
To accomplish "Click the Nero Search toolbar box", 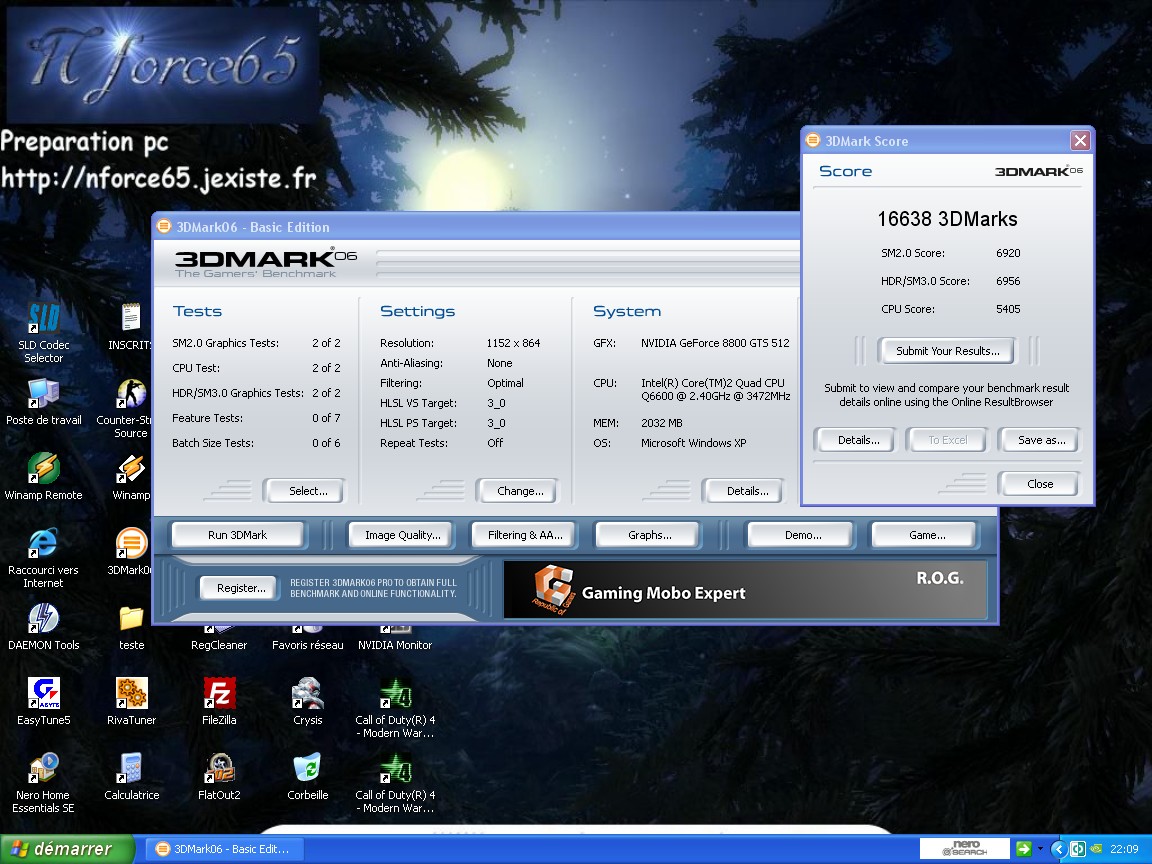I will [x=964, y=849].
